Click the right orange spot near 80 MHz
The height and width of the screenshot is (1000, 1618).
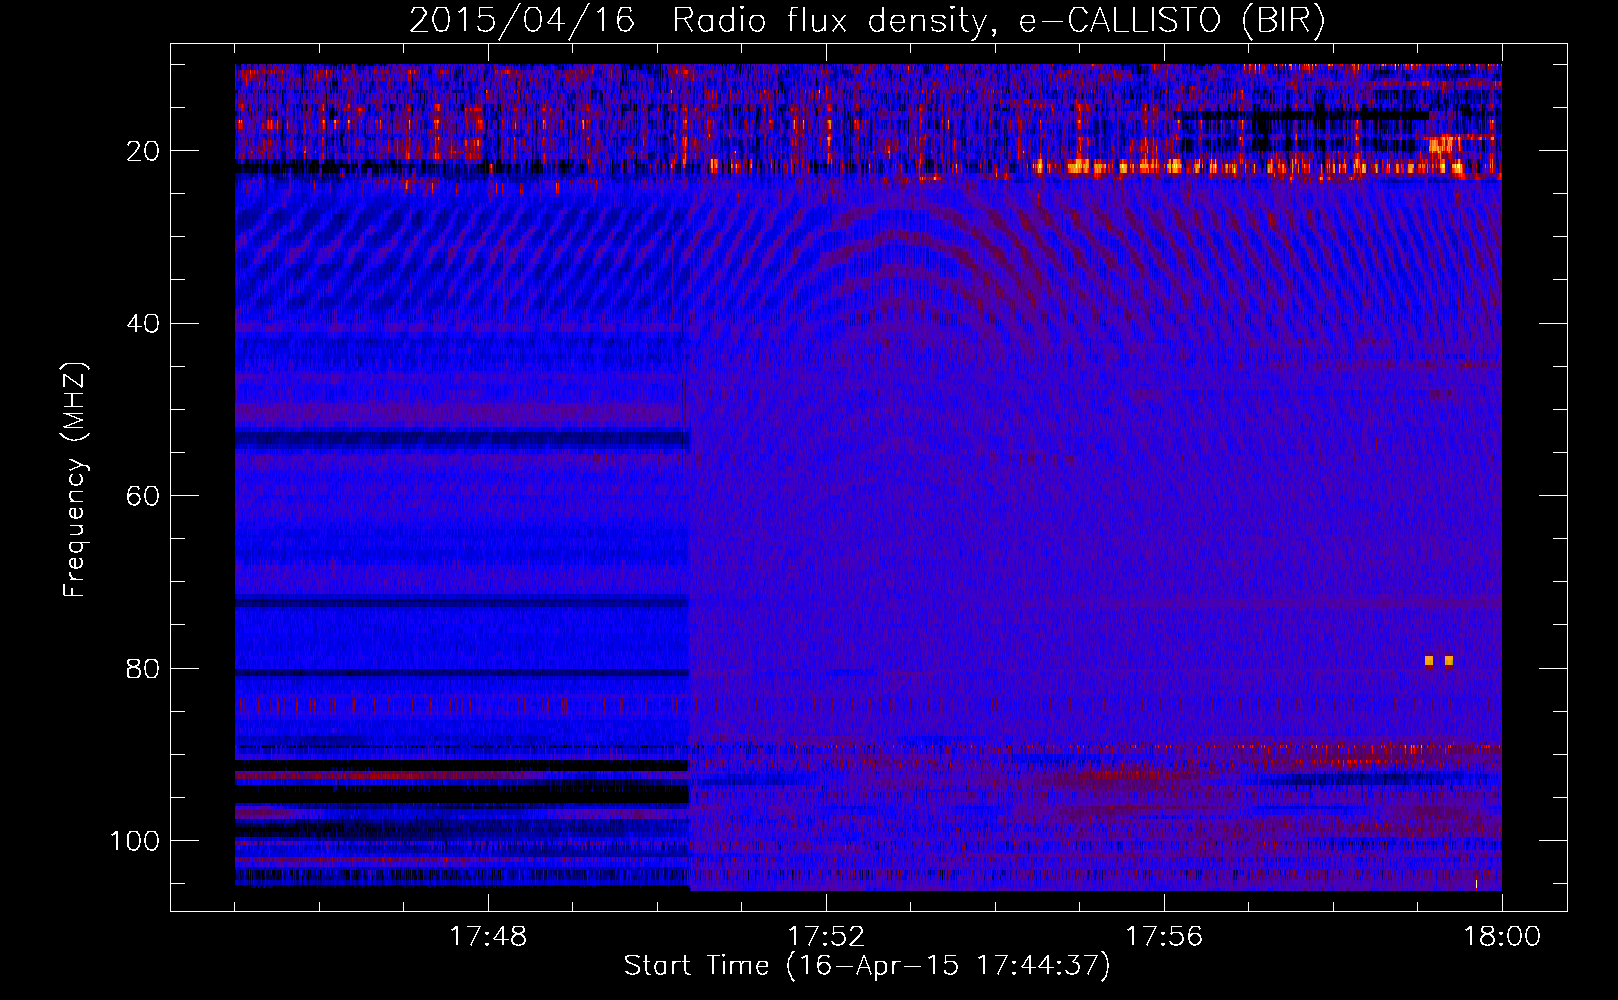point(1449,661)
